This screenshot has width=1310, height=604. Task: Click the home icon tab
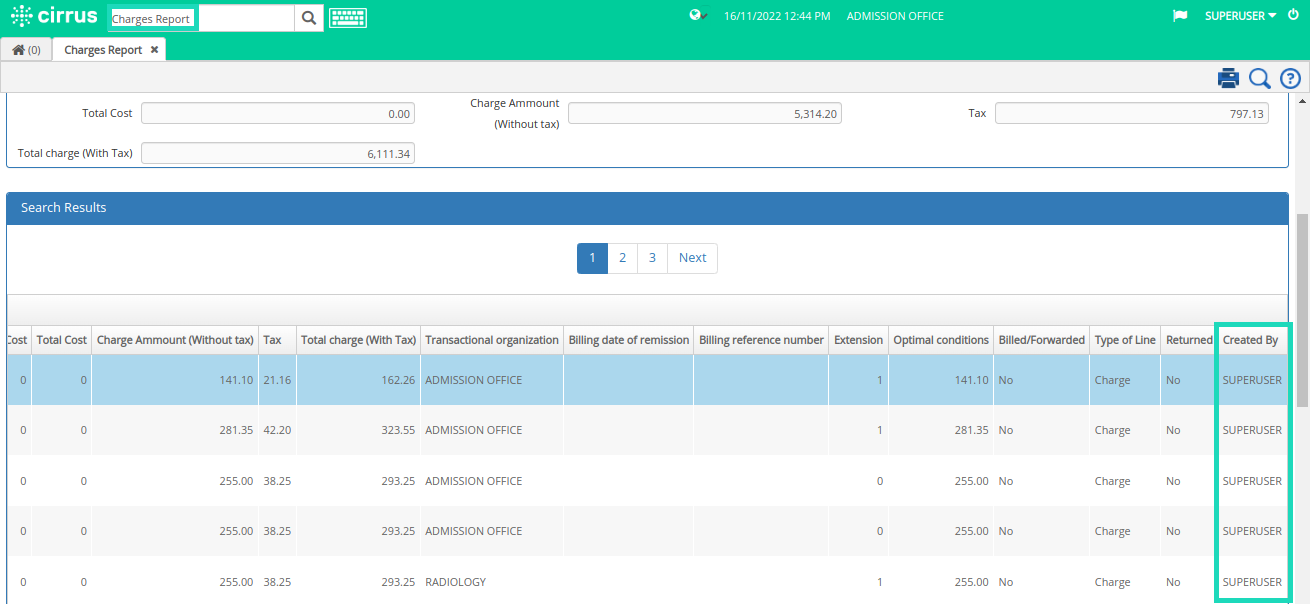pyautogui.click(x=18, y=48)
